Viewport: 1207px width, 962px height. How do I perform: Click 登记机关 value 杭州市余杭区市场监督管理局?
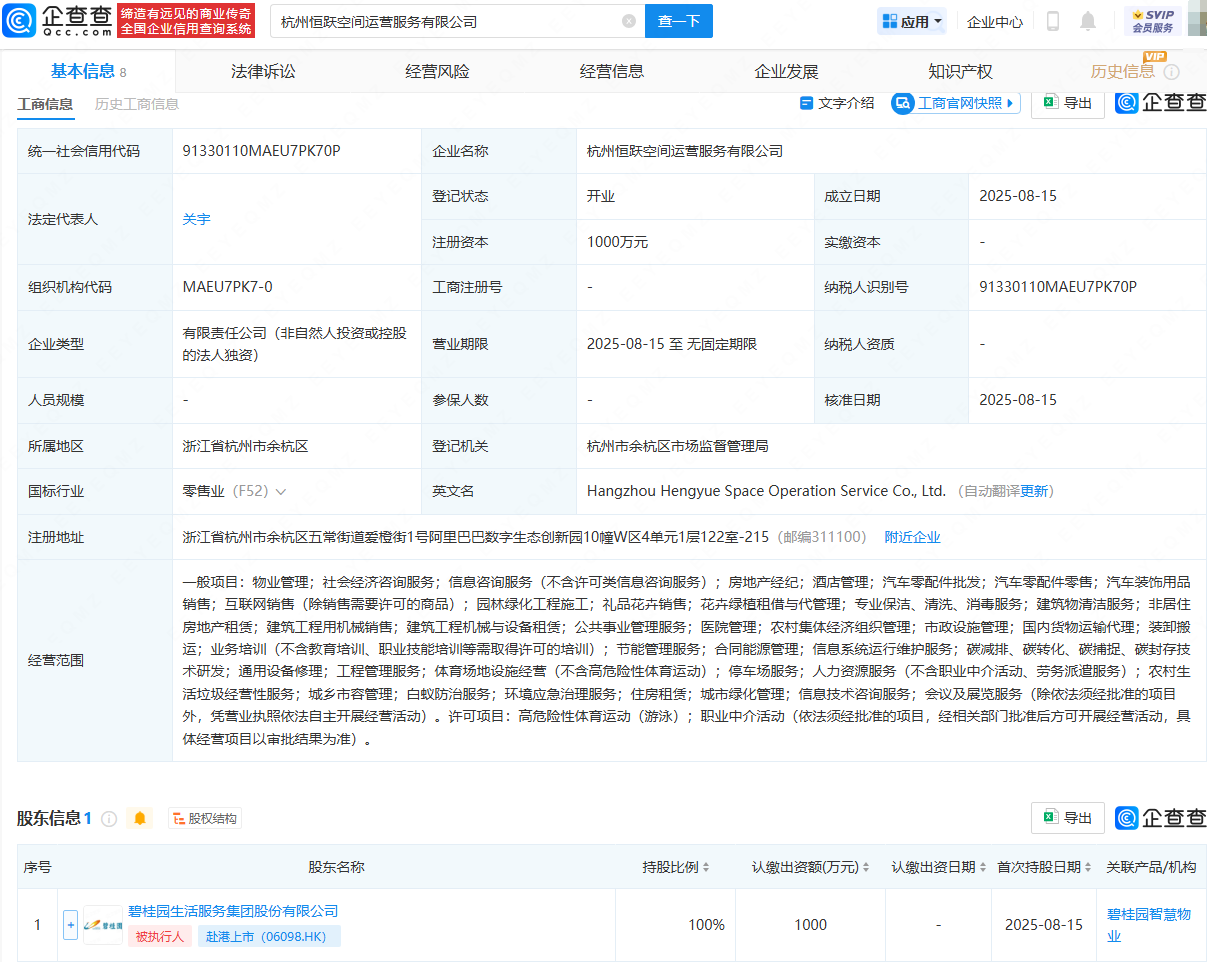coord(678,446)
